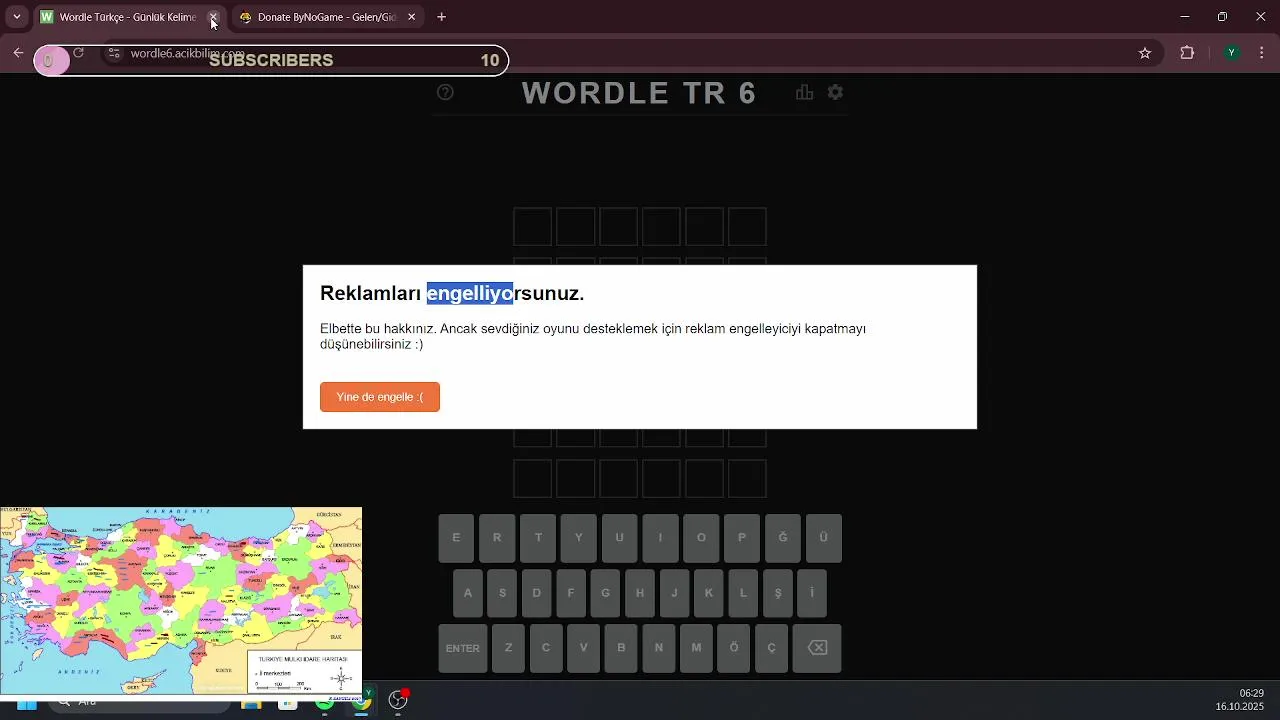Tap the P key on the keyboard

pyautogui.click(x=742, y=538)
